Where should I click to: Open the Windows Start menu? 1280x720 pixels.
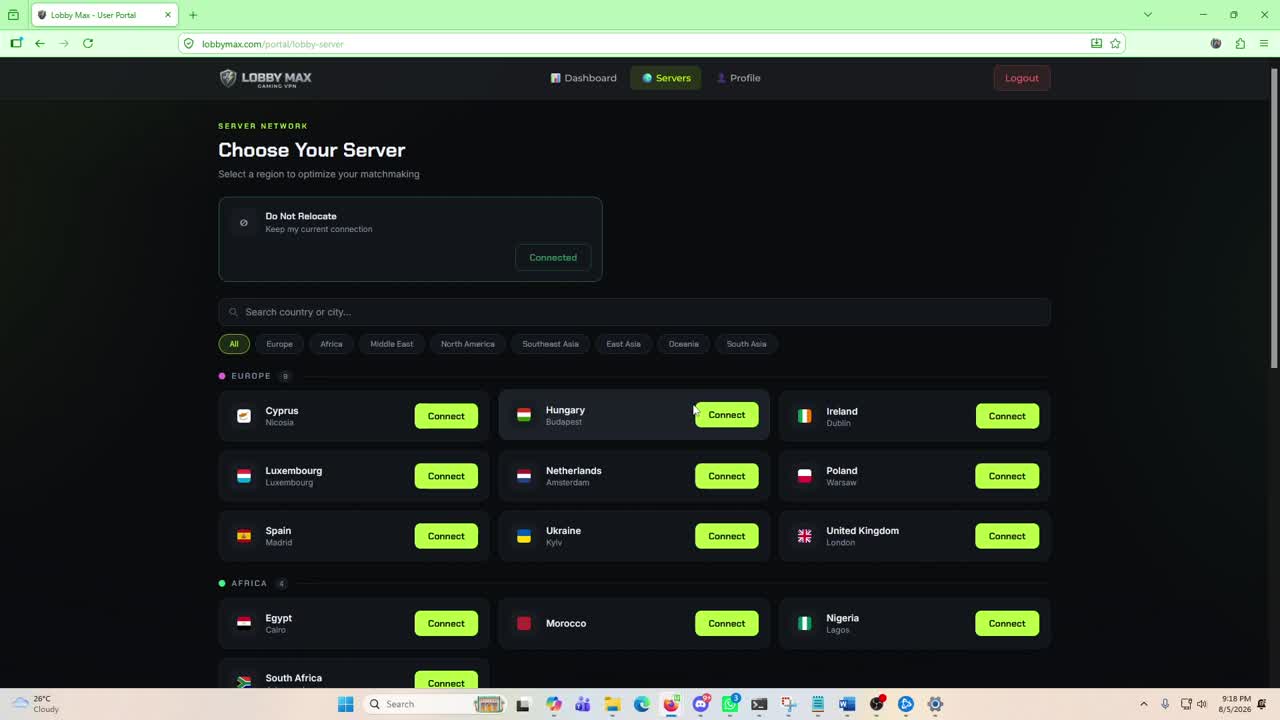pos(346,704)
